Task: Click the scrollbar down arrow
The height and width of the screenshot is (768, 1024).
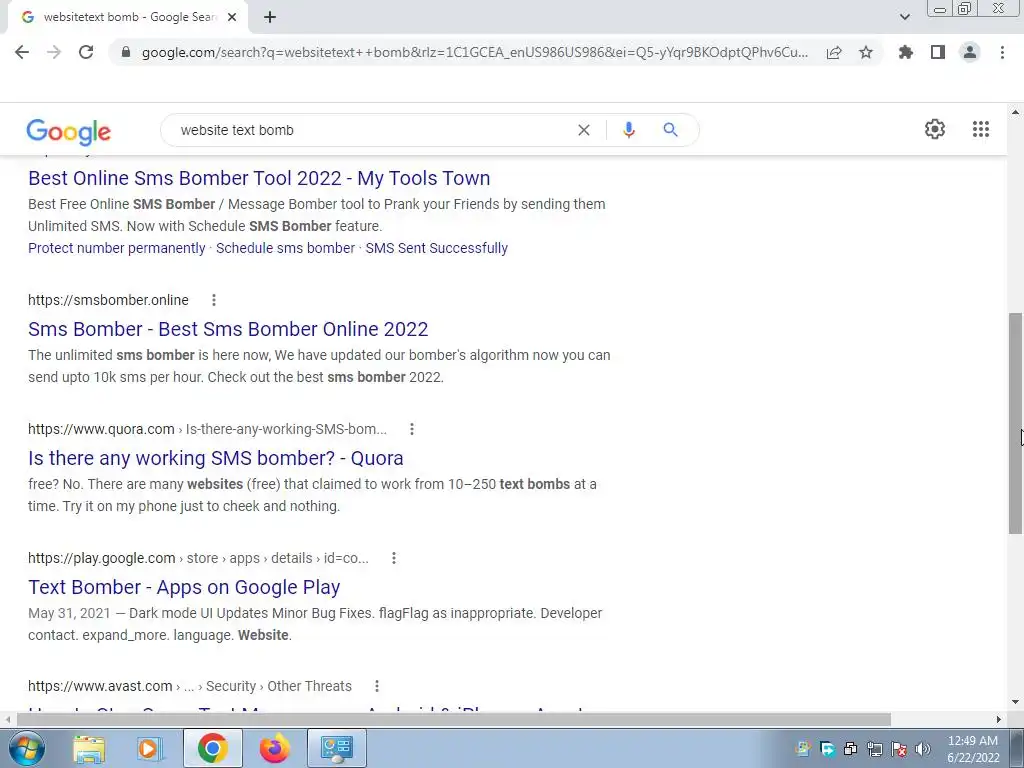Action: (1016, 703)
